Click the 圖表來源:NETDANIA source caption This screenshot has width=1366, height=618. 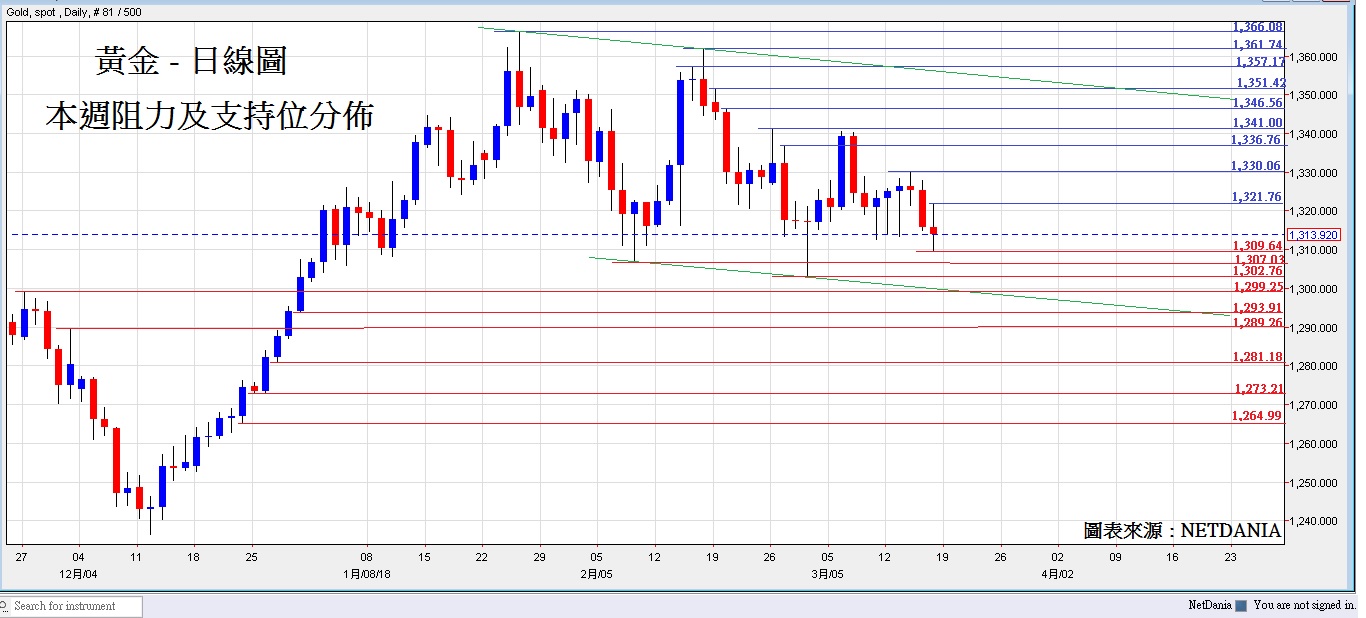(x=1182, y=531)
